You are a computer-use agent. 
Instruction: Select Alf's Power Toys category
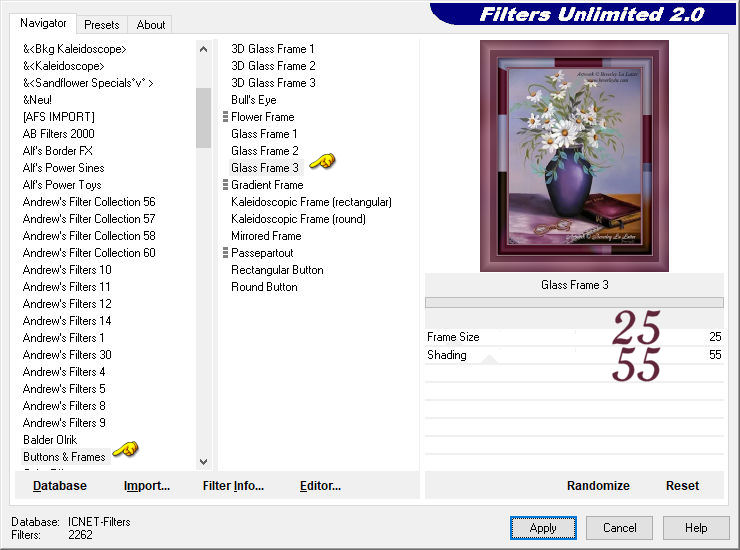point(62,185)
